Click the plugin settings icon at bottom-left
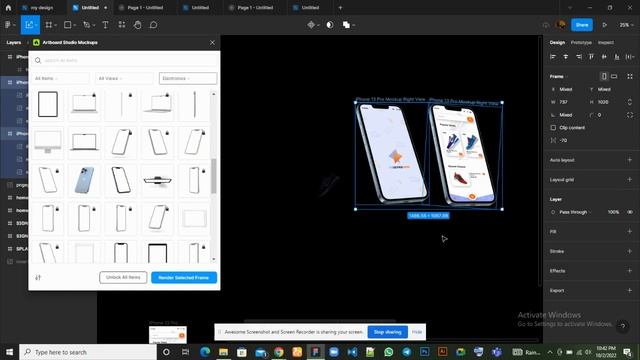The height and width of the screenshot is (360, 640). 38,278
